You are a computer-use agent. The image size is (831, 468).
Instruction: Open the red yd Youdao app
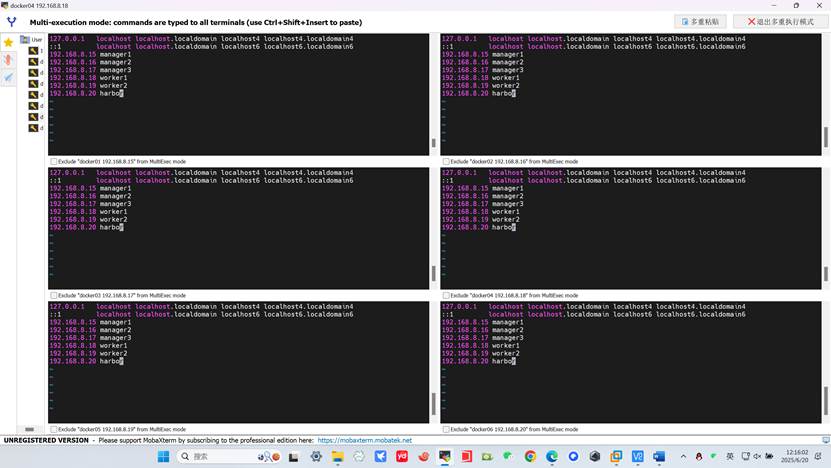[402, 456]
